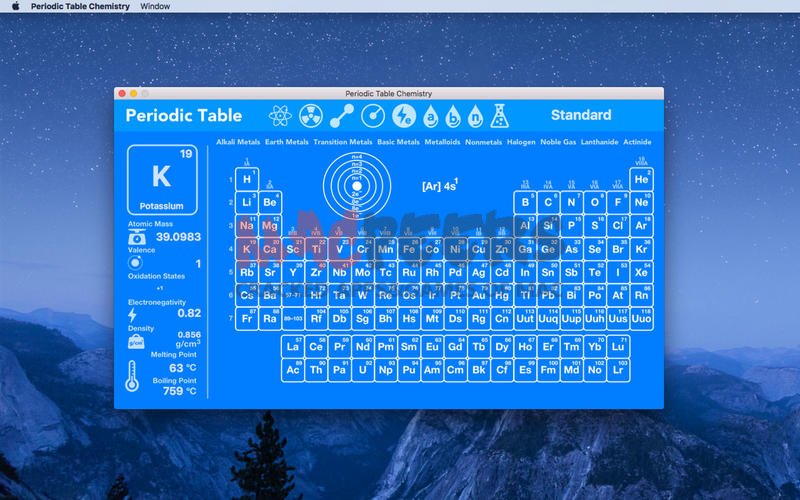Select Plutonium Pu element
This screenshot has height=500, width=800.
click(x=409, y=370)
